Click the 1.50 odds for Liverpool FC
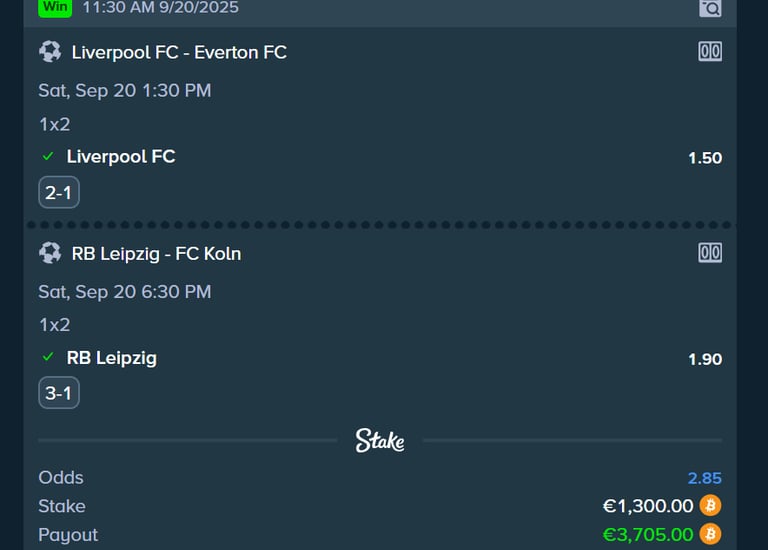Viewport: 768px width, 550px height. (705, 158)
